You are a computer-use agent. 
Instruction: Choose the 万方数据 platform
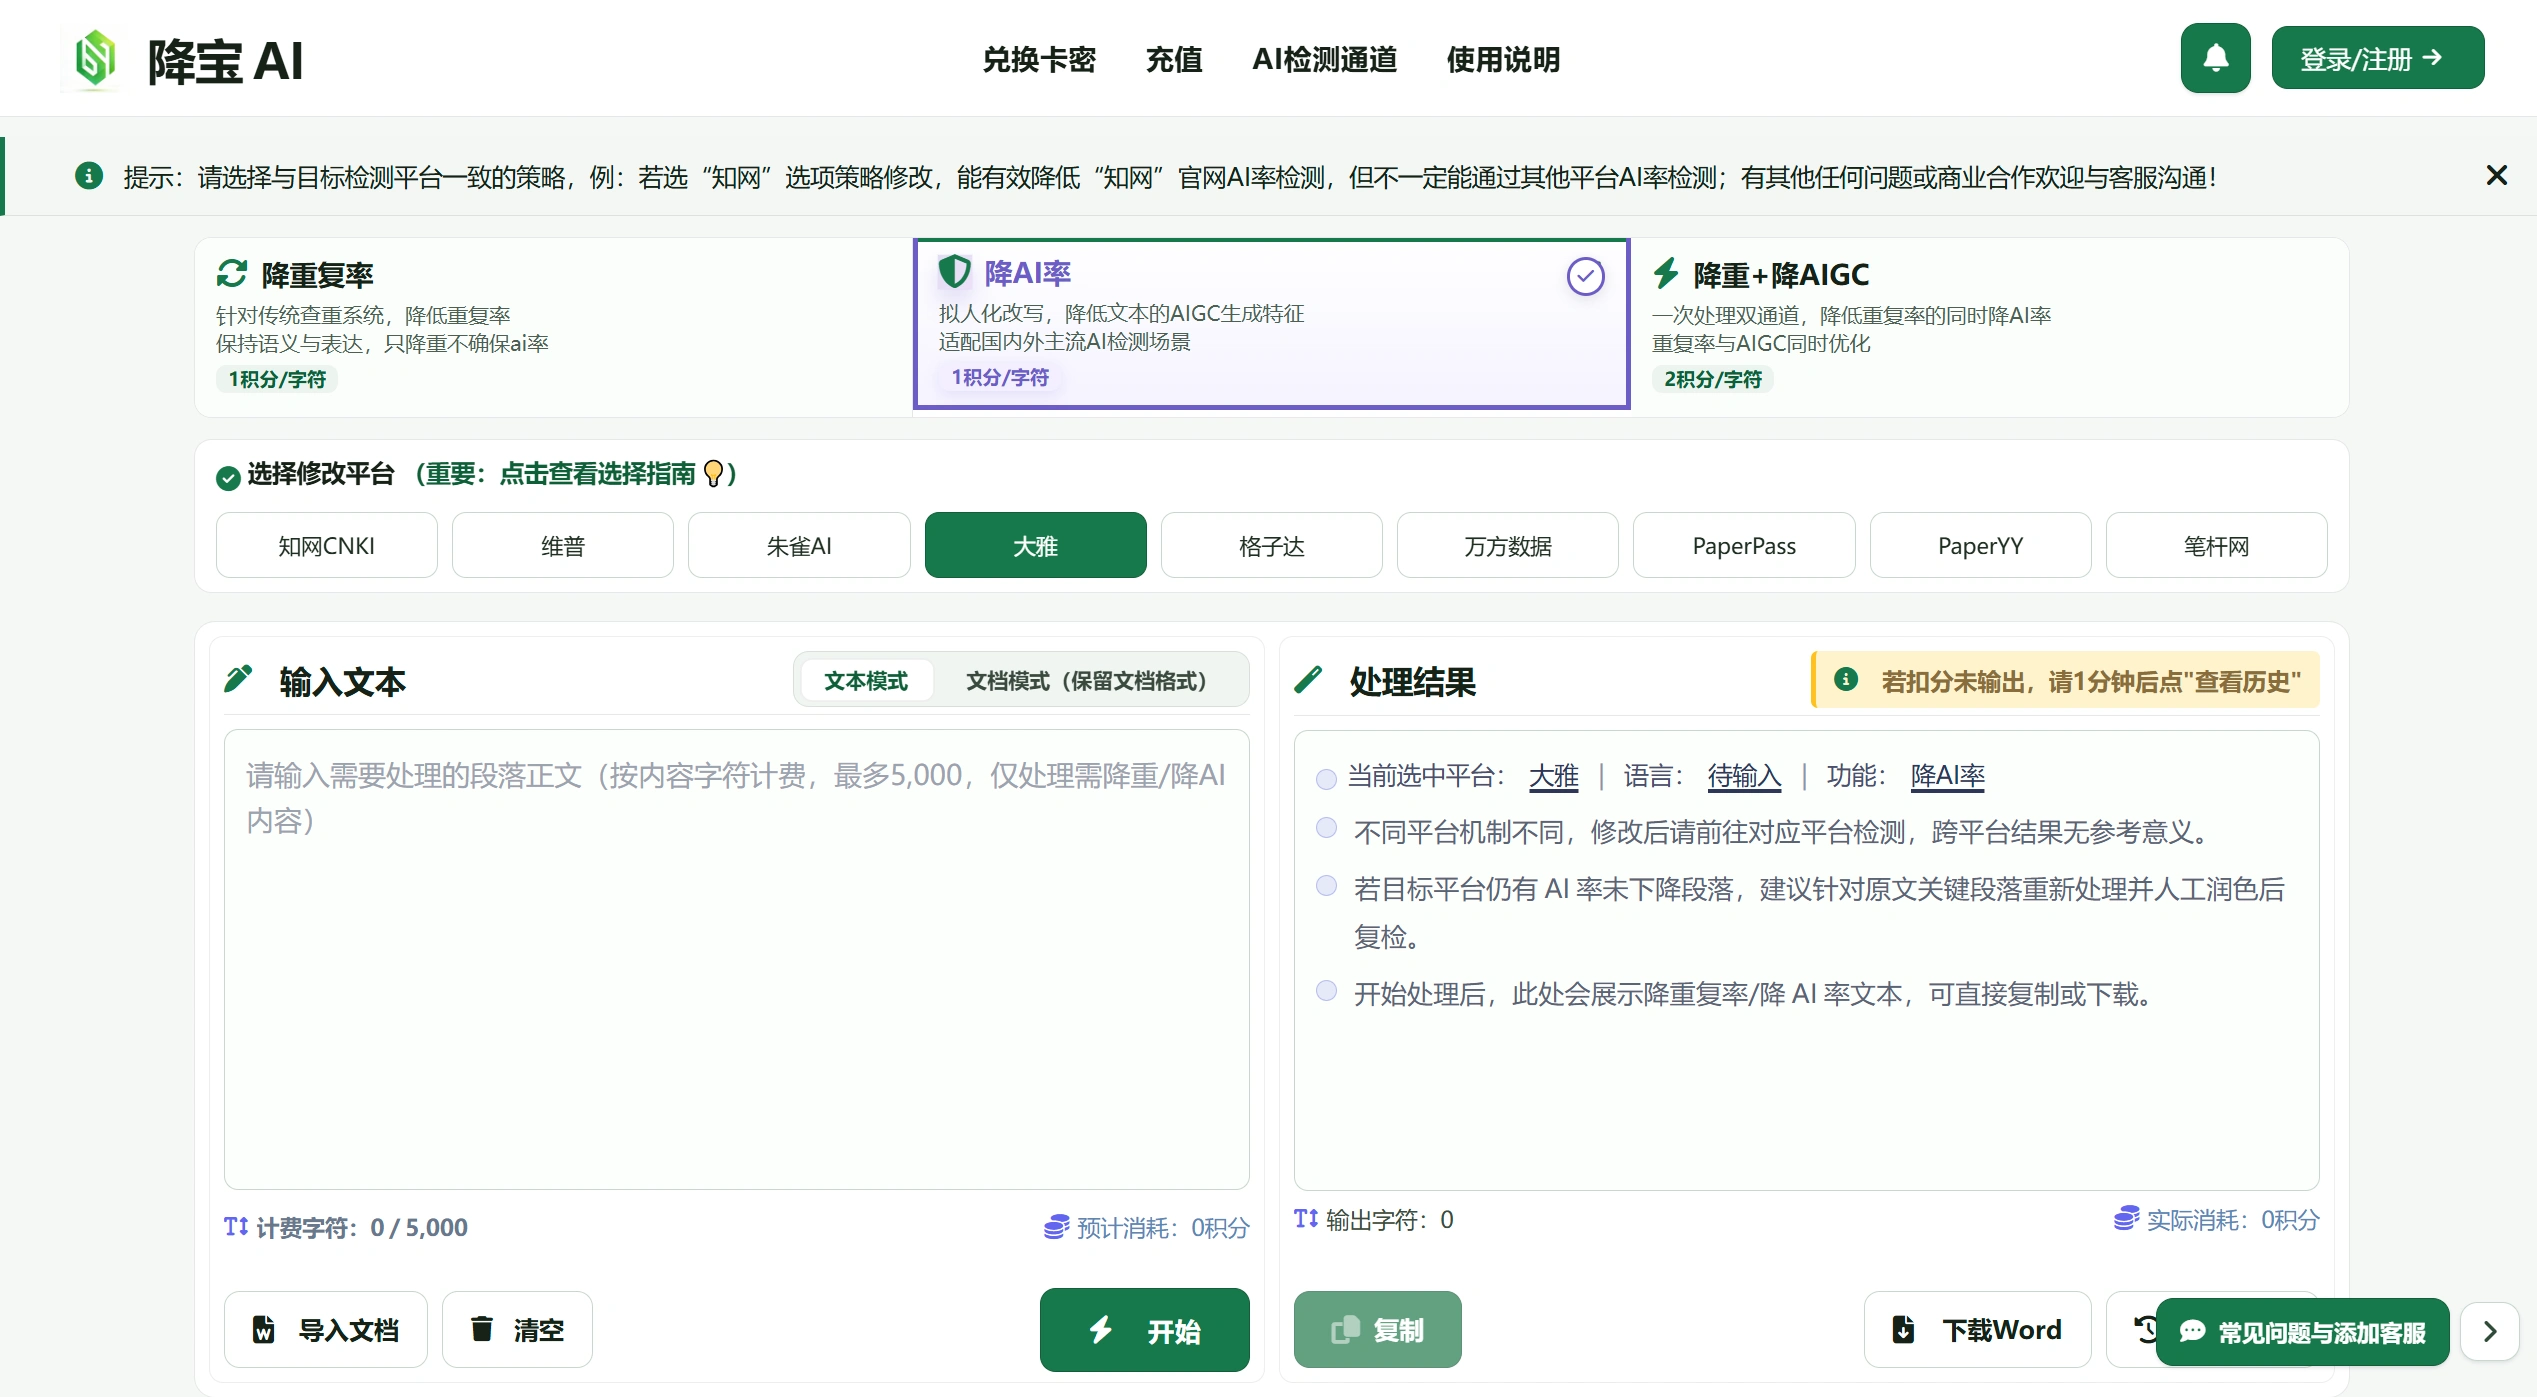[1508, 546]
